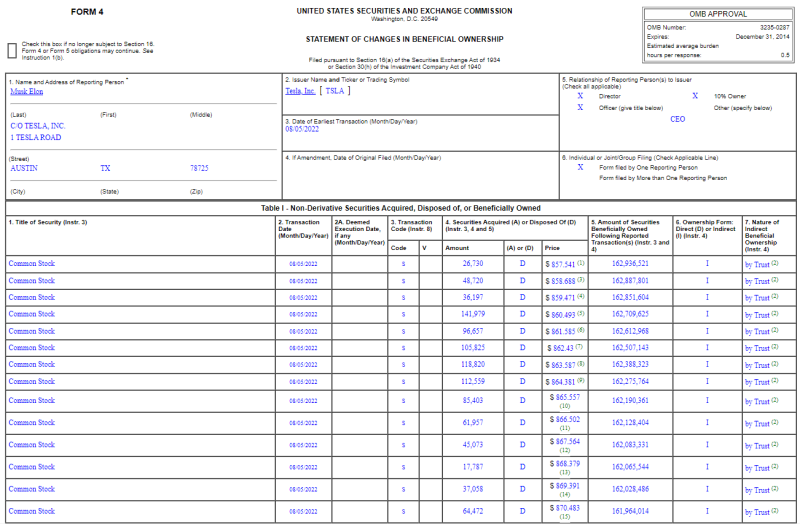Click the price $861.585 cell

(563, 332)
